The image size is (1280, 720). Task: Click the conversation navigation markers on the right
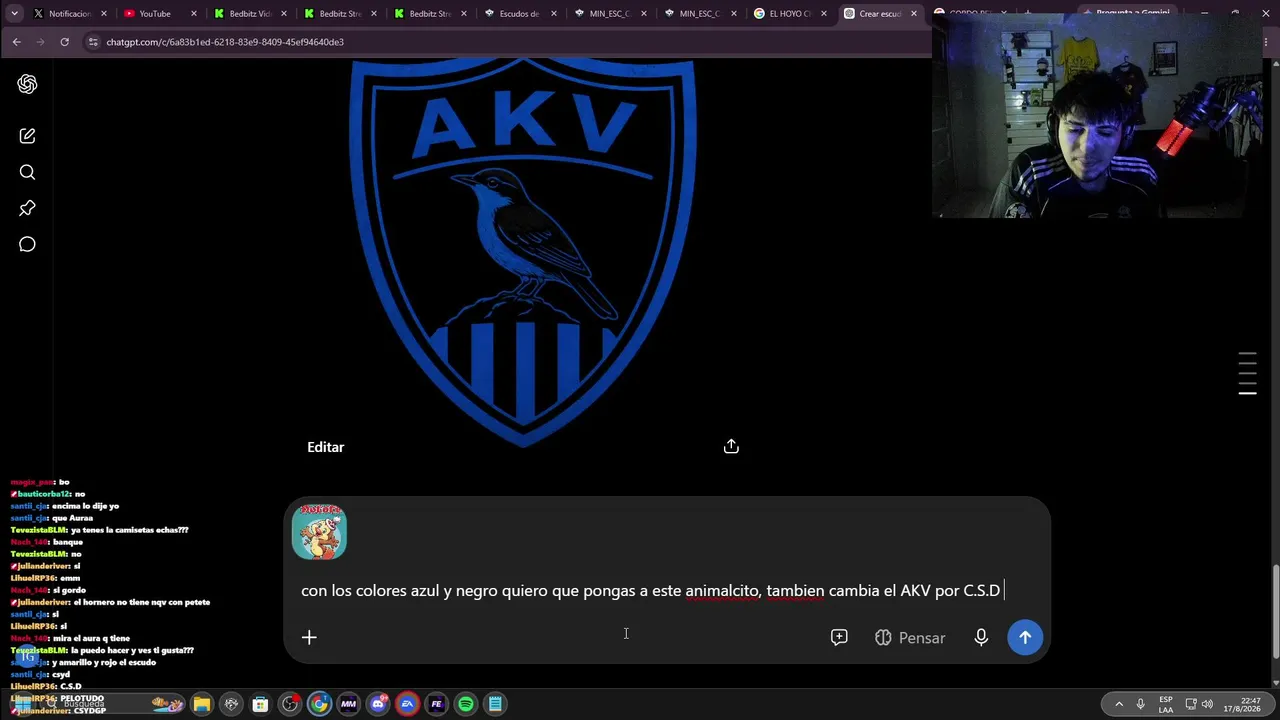pos(1247,374)
